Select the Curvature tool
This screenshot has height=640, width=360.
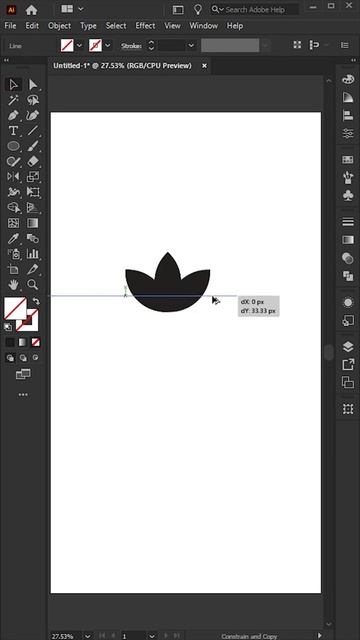tap(33, 115)
